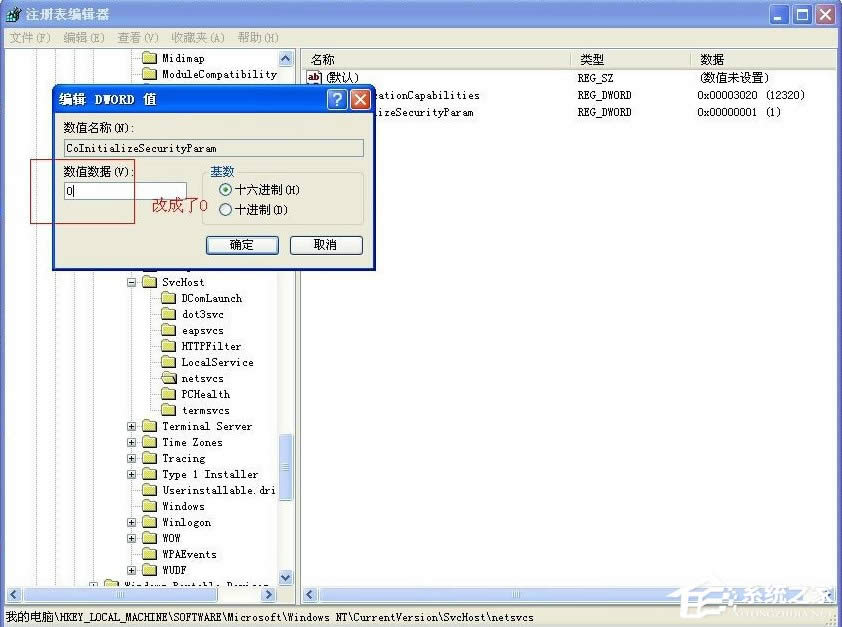Viewport: 842px width, 627px height.
Task: Expand the Terminal Server tree node
Action: (133, 426)
